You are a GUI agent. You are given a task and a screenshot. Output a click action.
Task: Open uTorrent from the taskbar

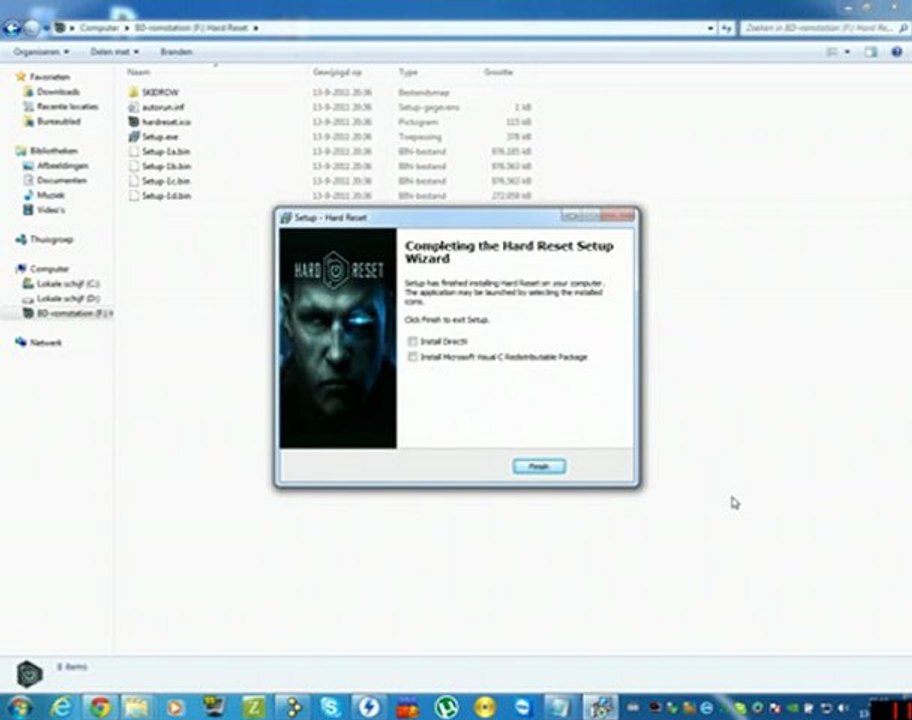[446, 707]
